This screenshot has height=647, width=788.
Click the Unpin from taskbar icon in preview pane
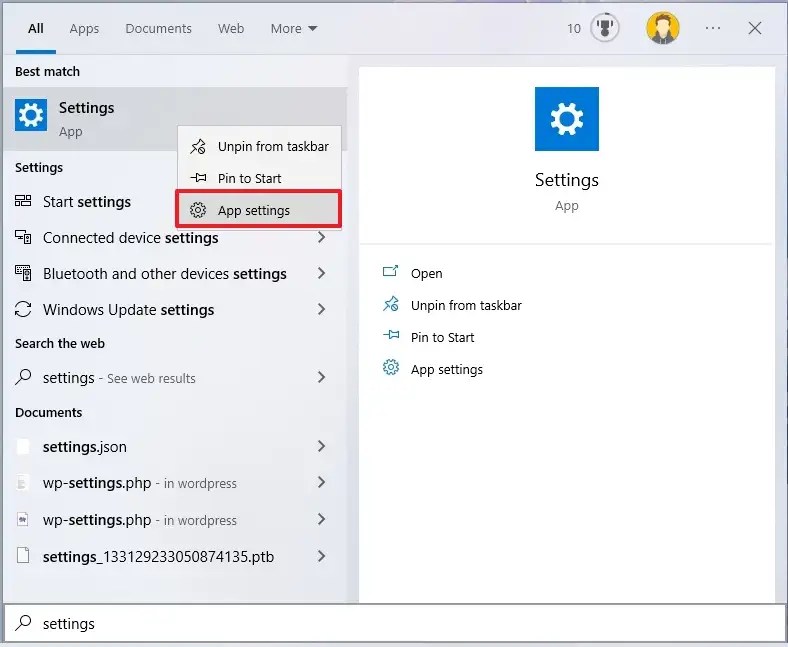(x=390, y=304)
